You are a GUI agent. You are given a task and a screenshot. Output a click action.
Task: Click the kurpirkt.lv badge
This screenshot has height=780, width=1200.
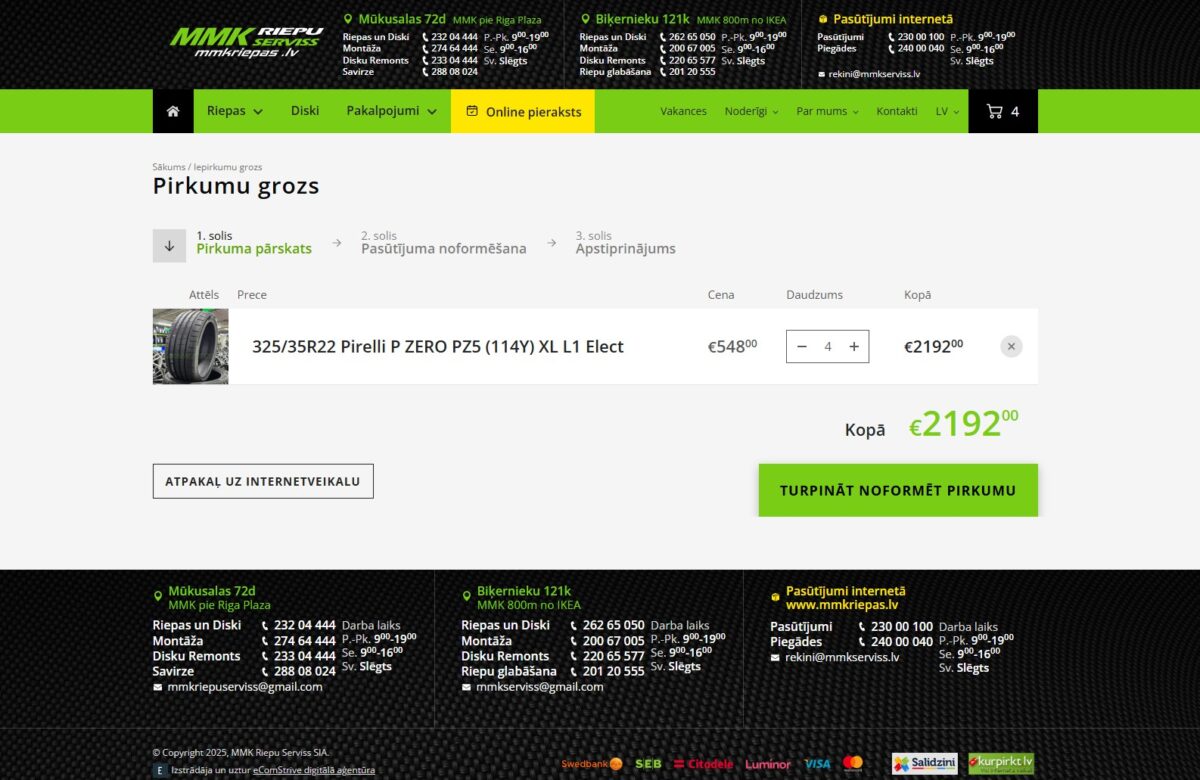(x=1000, y=763)
